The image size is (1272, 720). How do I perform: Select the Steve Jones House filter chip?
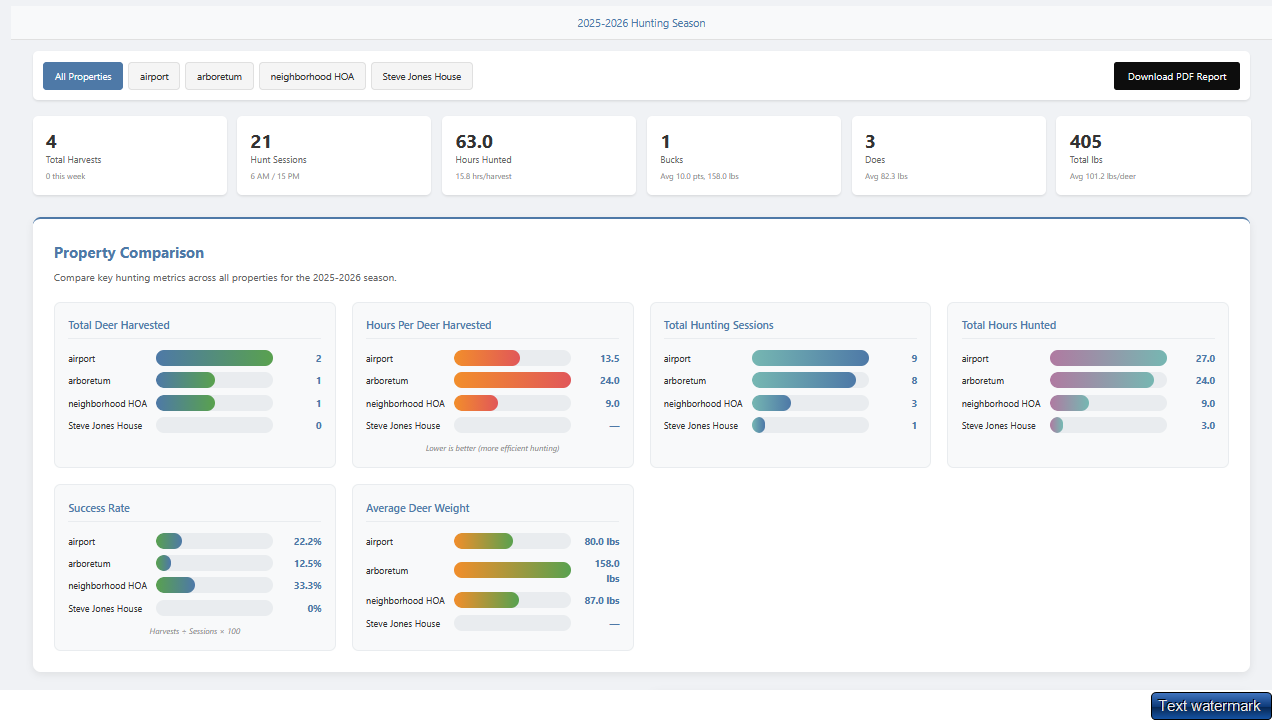pos(421,76)
